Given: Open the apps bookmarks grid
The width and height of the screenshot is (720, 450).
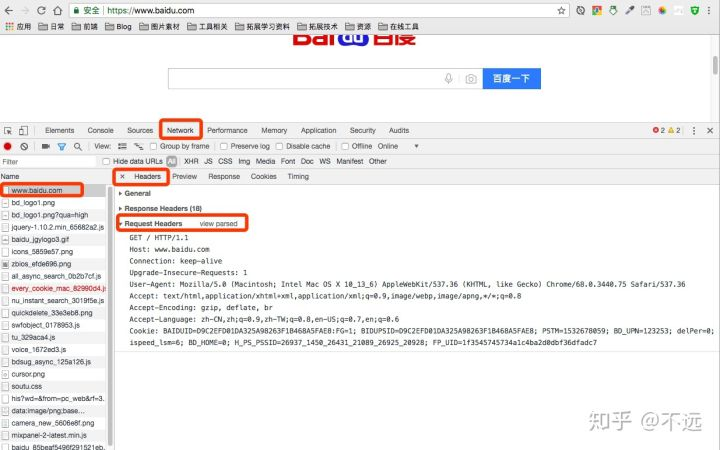Looking at the screenshot, I should pos(18,27).
